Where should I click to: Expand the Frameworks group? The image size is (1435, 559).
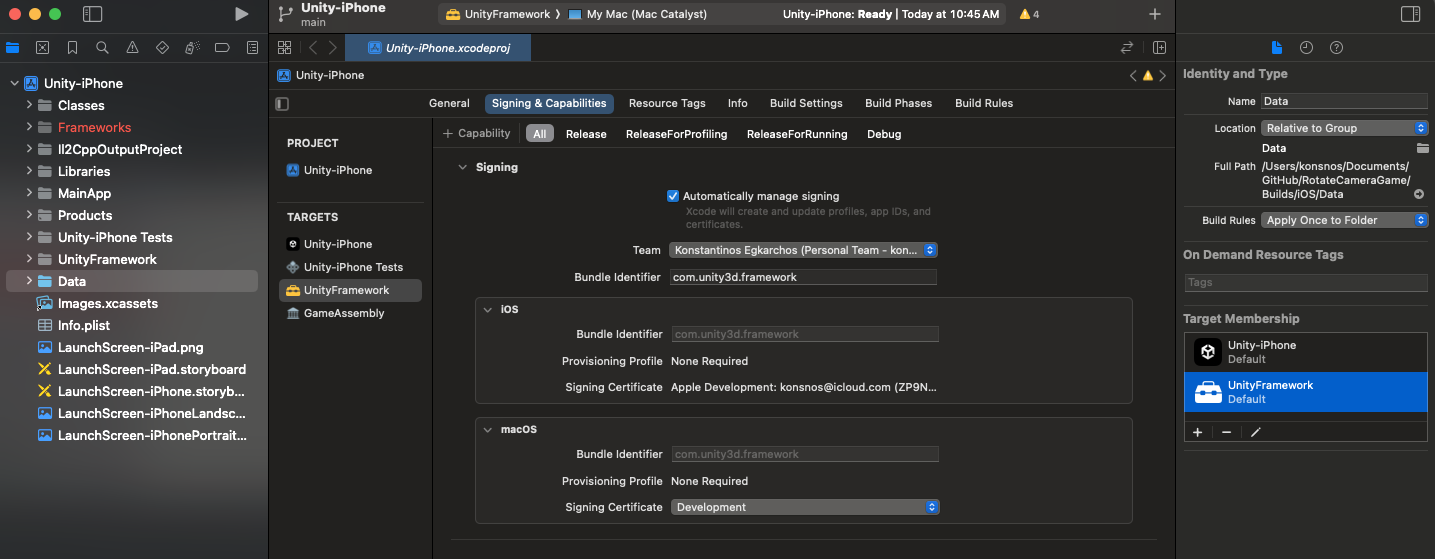click(x=29, y=127)
